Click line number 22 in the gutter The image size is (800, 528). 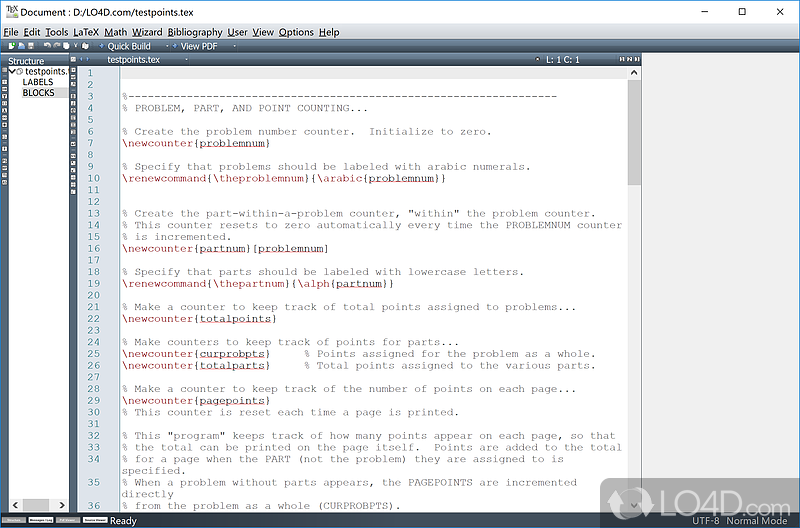click(x=94, y=319)
